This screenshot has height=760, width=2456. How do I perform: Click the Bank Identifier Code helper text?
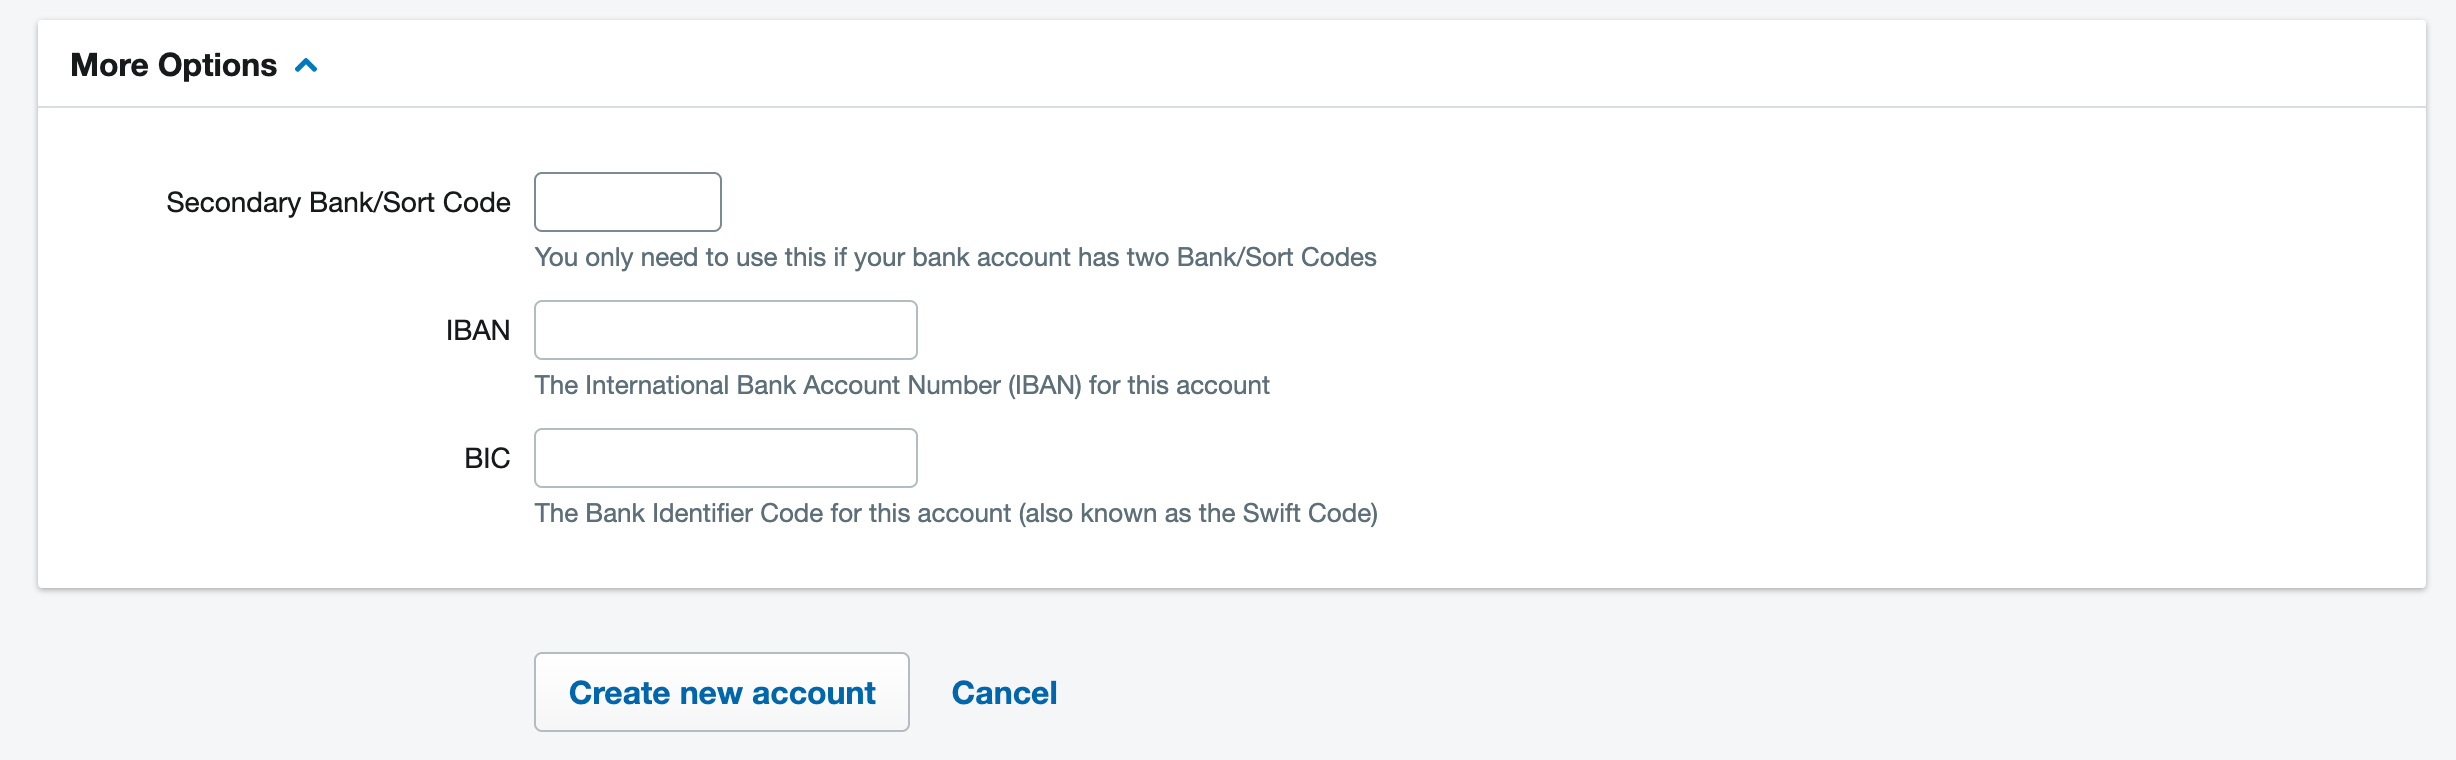(956, 512)
